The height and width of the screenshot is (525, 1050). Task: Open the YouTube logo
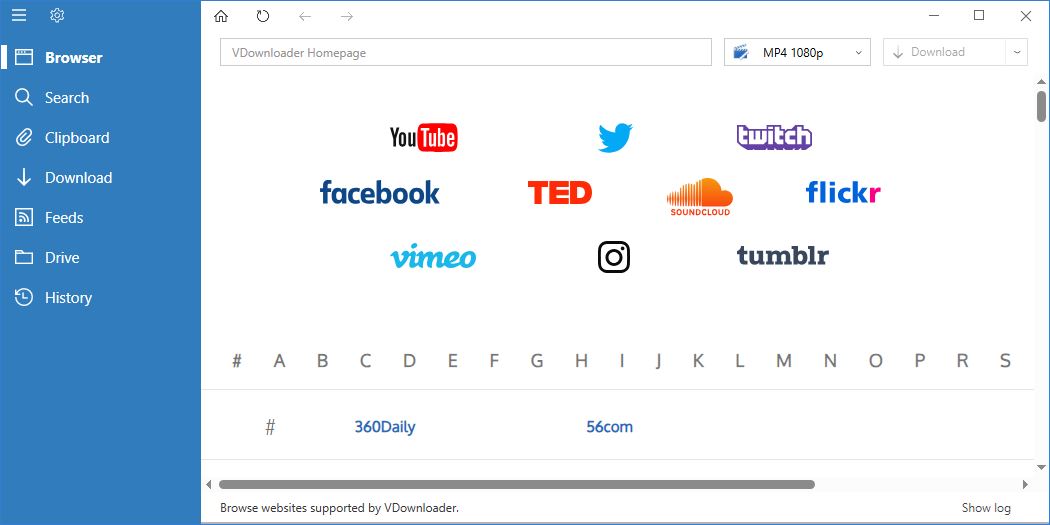click(x=423, y=137)
